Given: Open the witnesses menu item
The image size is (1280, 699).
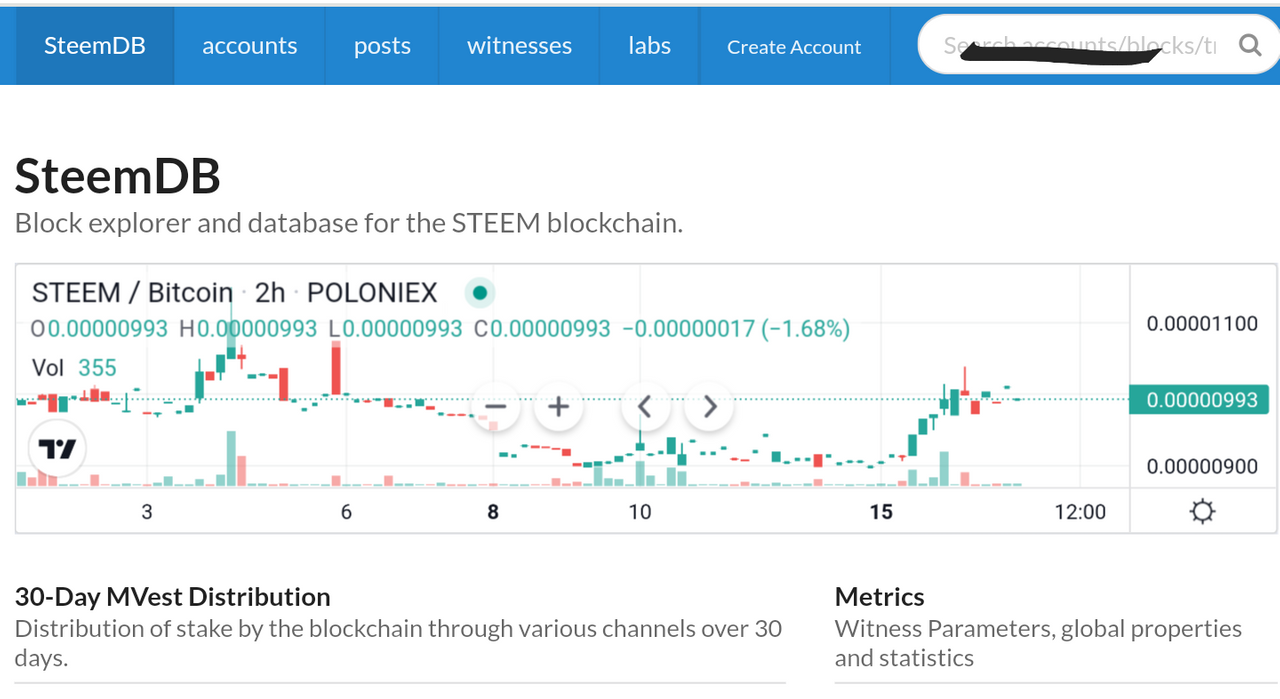Looking at the screenshot, I should coord(519,45).
